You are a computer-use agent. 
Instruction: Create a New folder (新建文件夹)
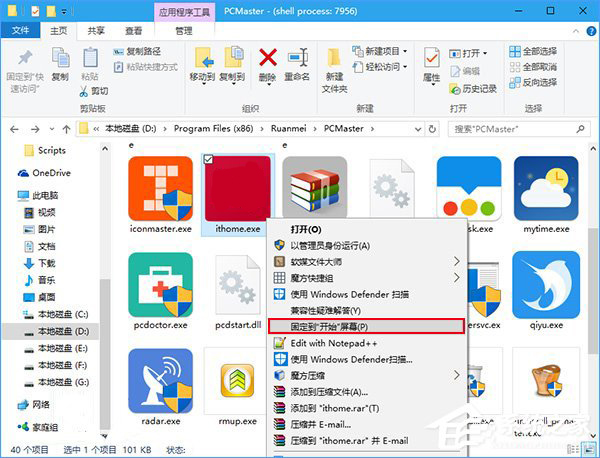pos(334,71)
